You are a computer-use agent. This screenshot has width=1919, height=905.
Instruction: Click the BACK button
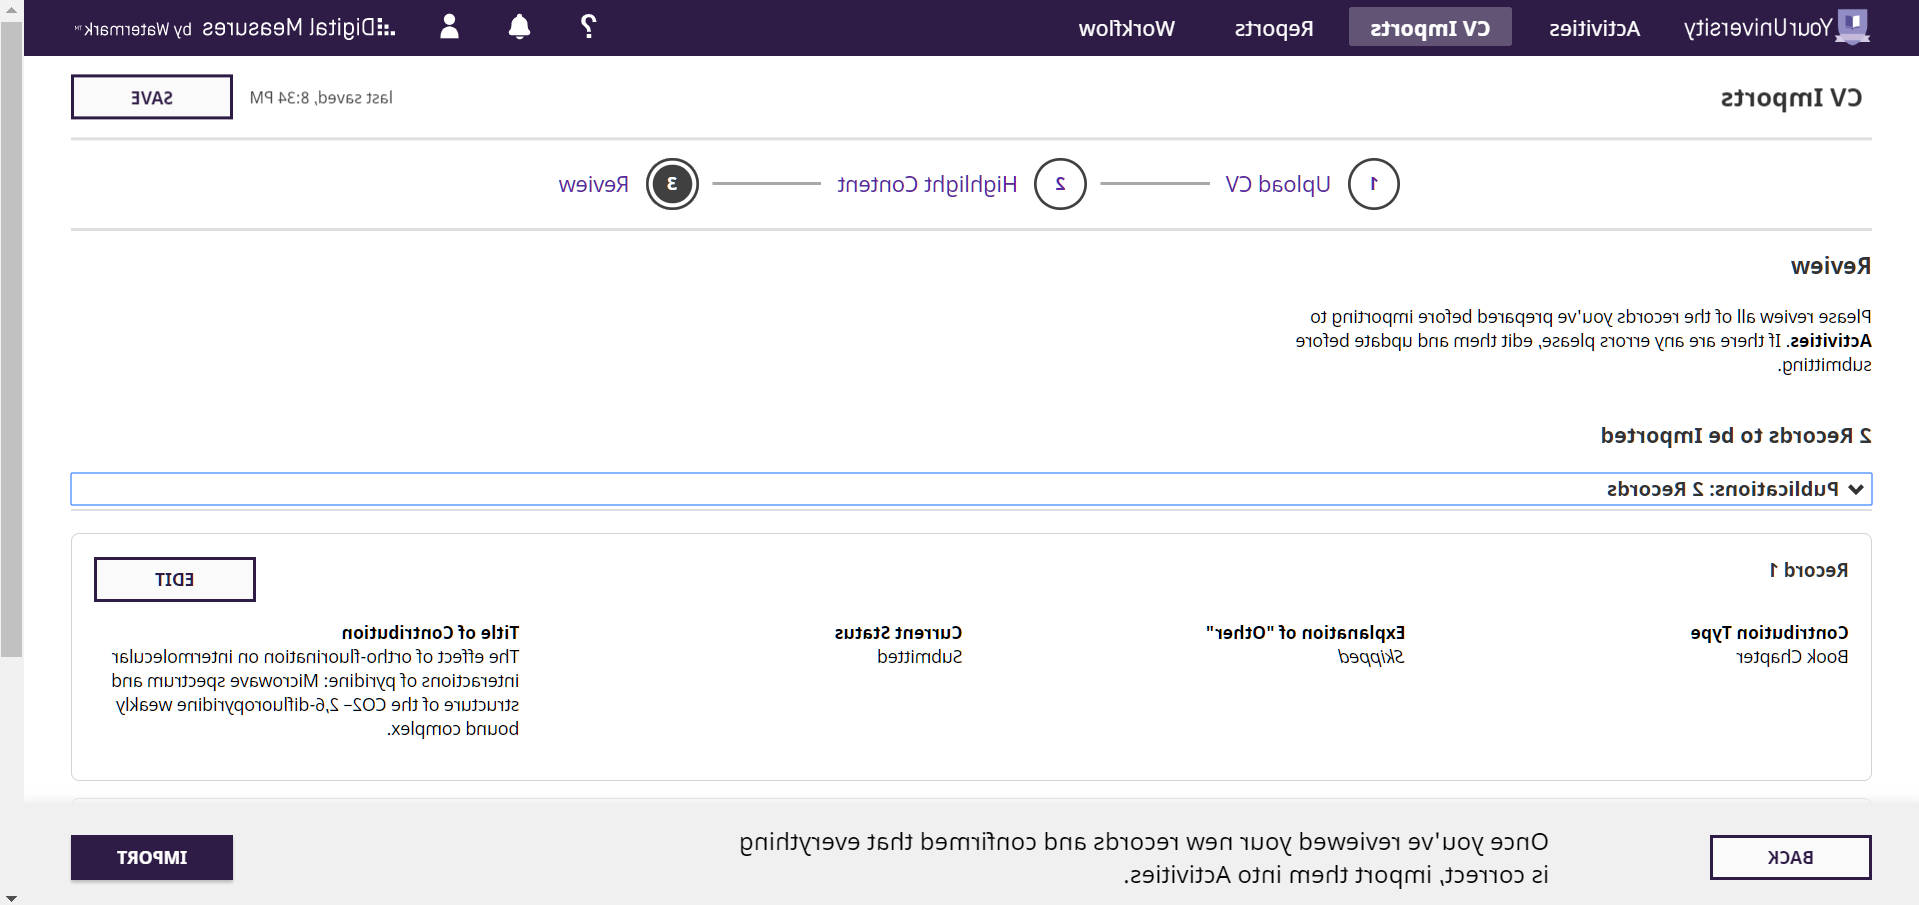coord(1790,857)
